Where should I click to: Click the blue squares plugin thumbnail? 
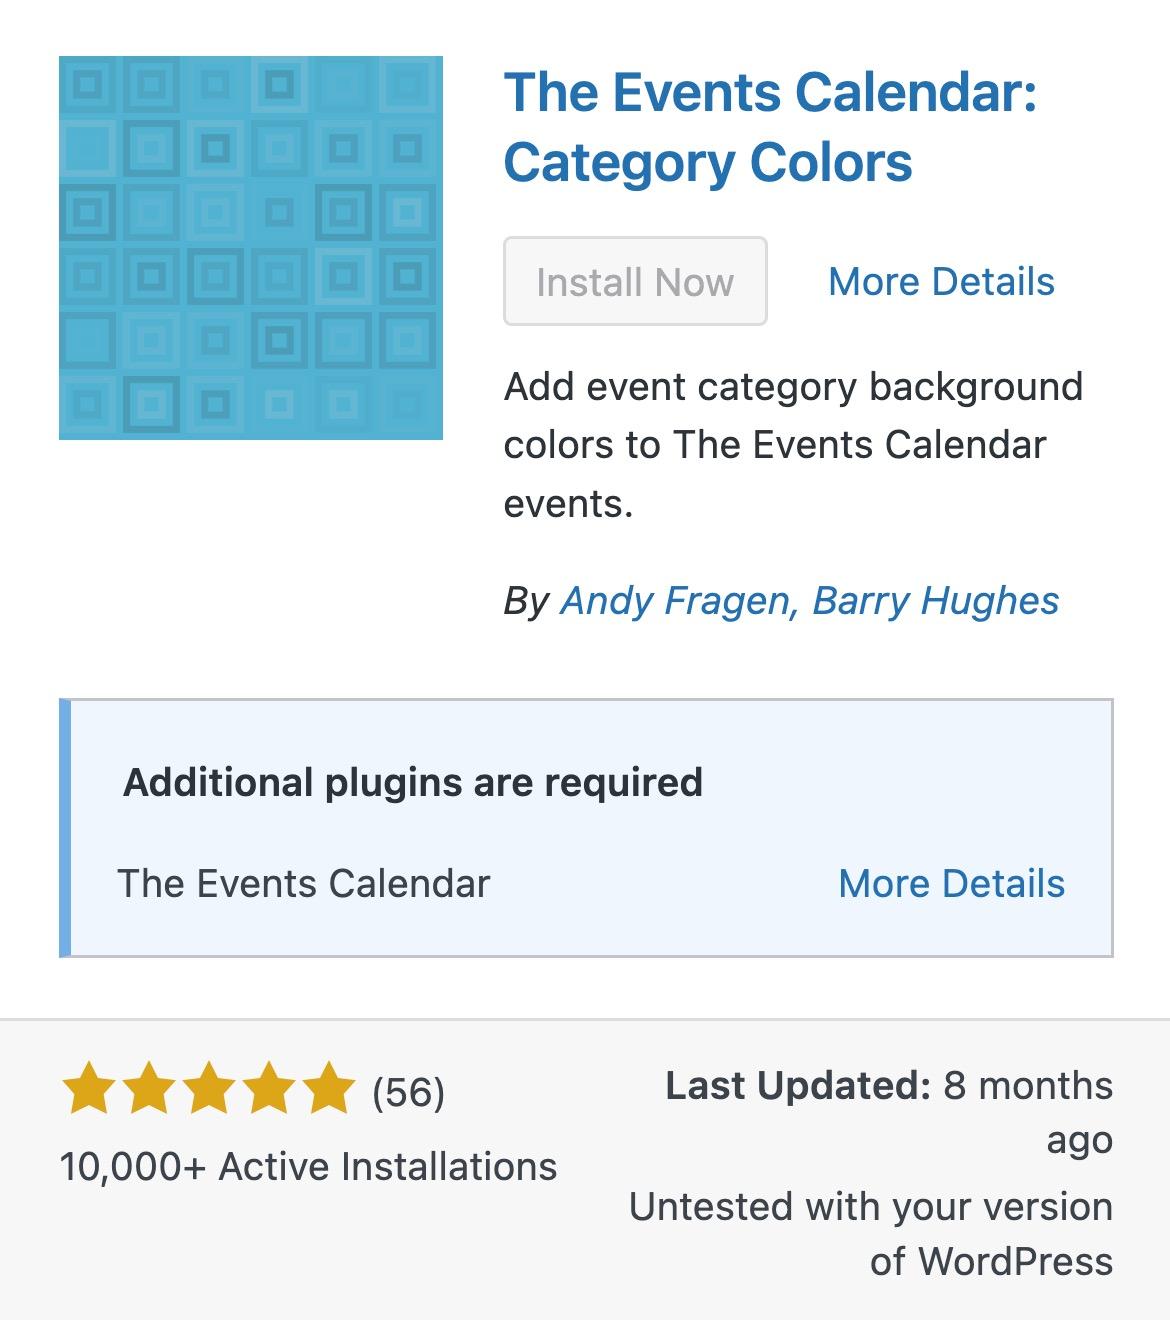[250, 247]
